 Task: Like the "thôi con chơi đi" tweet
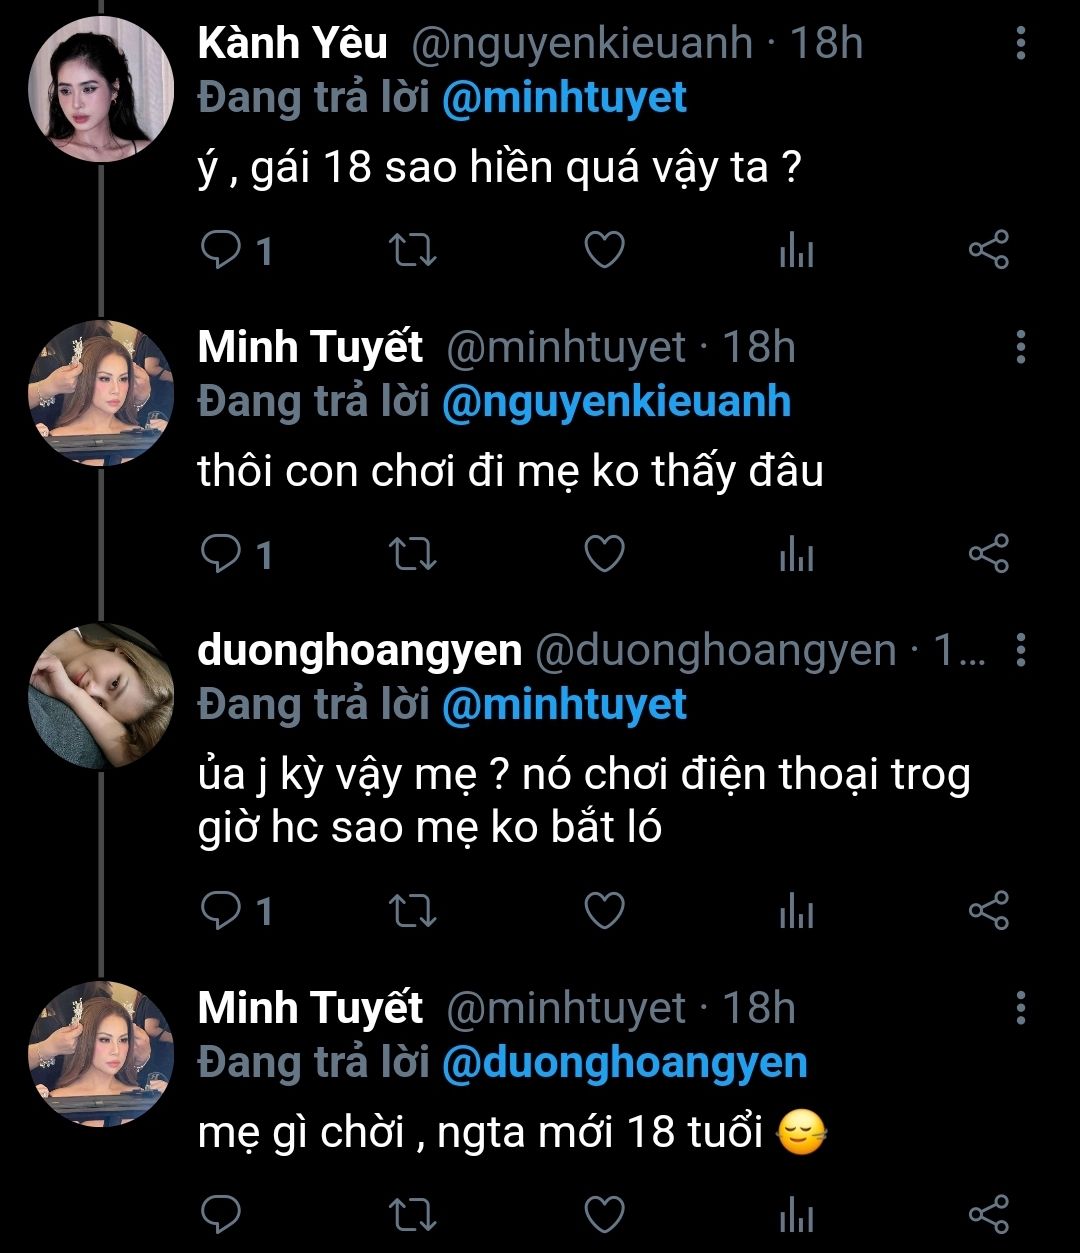[x=604, y=554]
